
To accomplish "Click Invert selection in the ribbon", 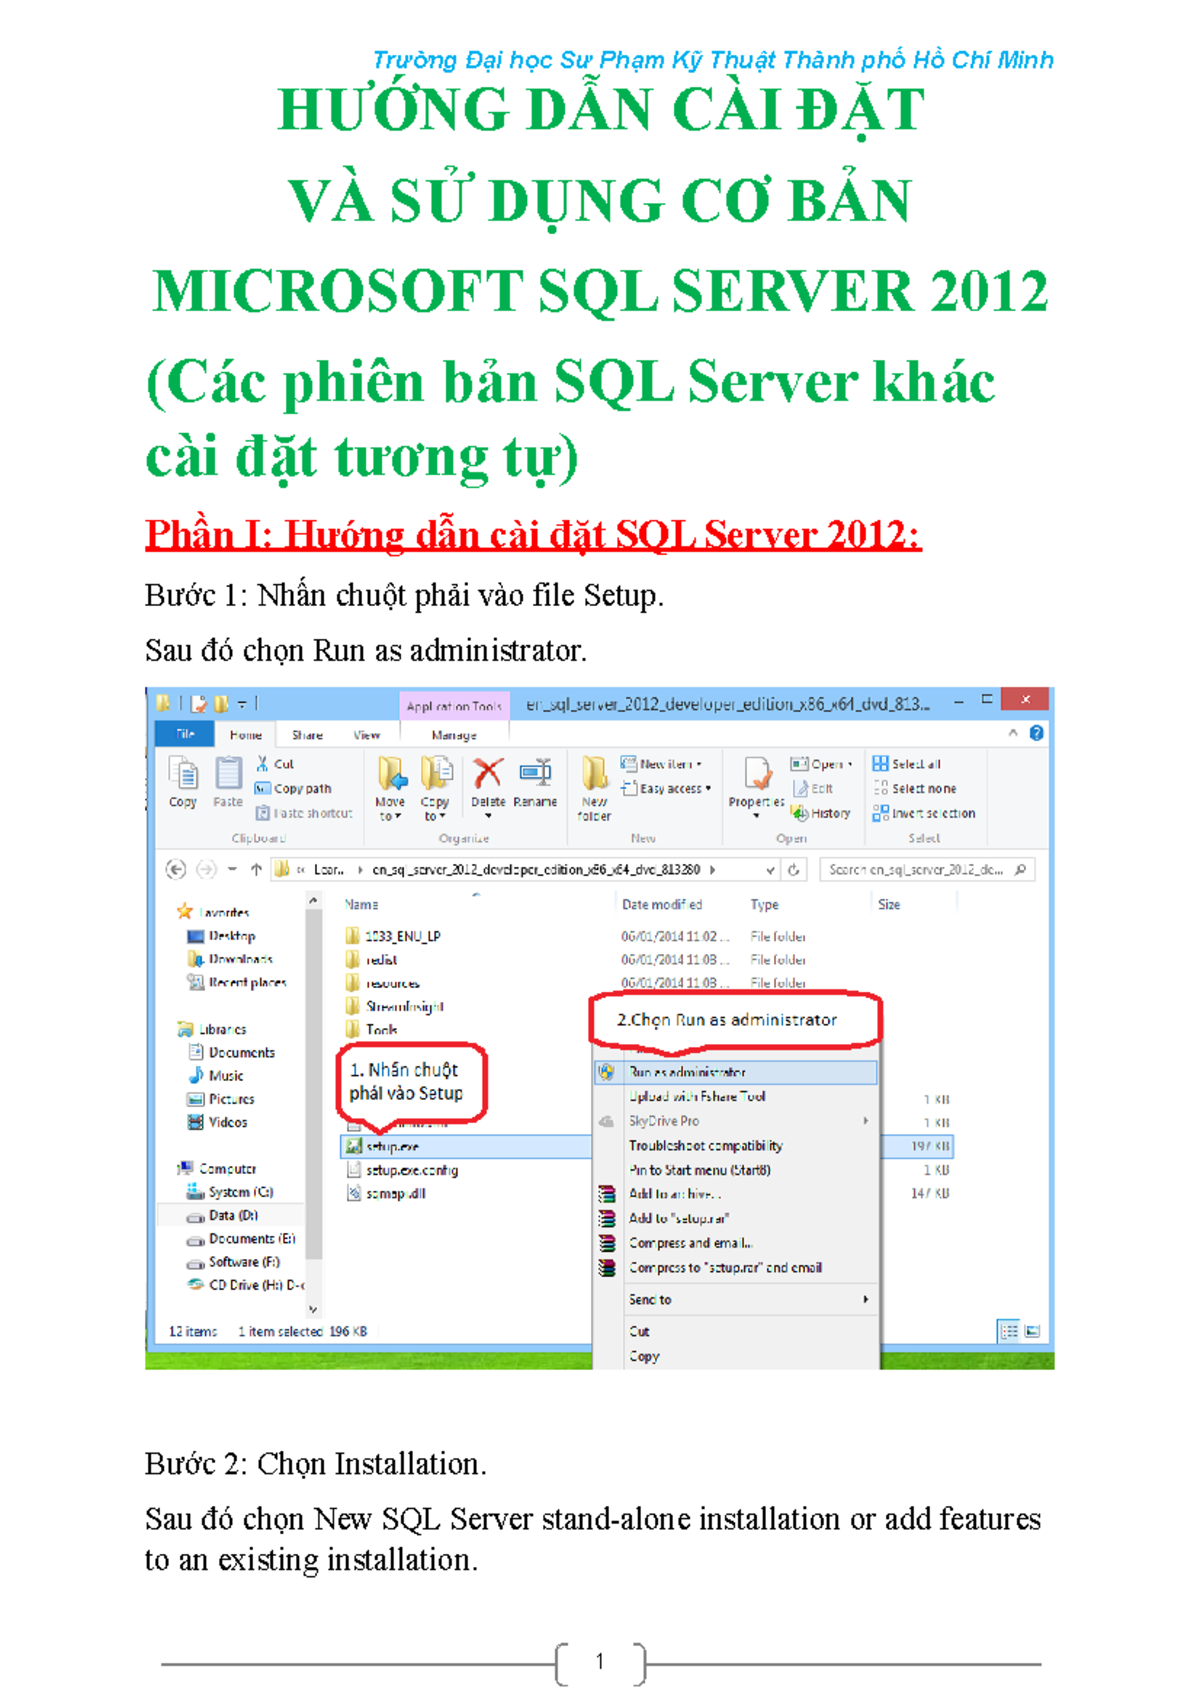I will (924, 813).
